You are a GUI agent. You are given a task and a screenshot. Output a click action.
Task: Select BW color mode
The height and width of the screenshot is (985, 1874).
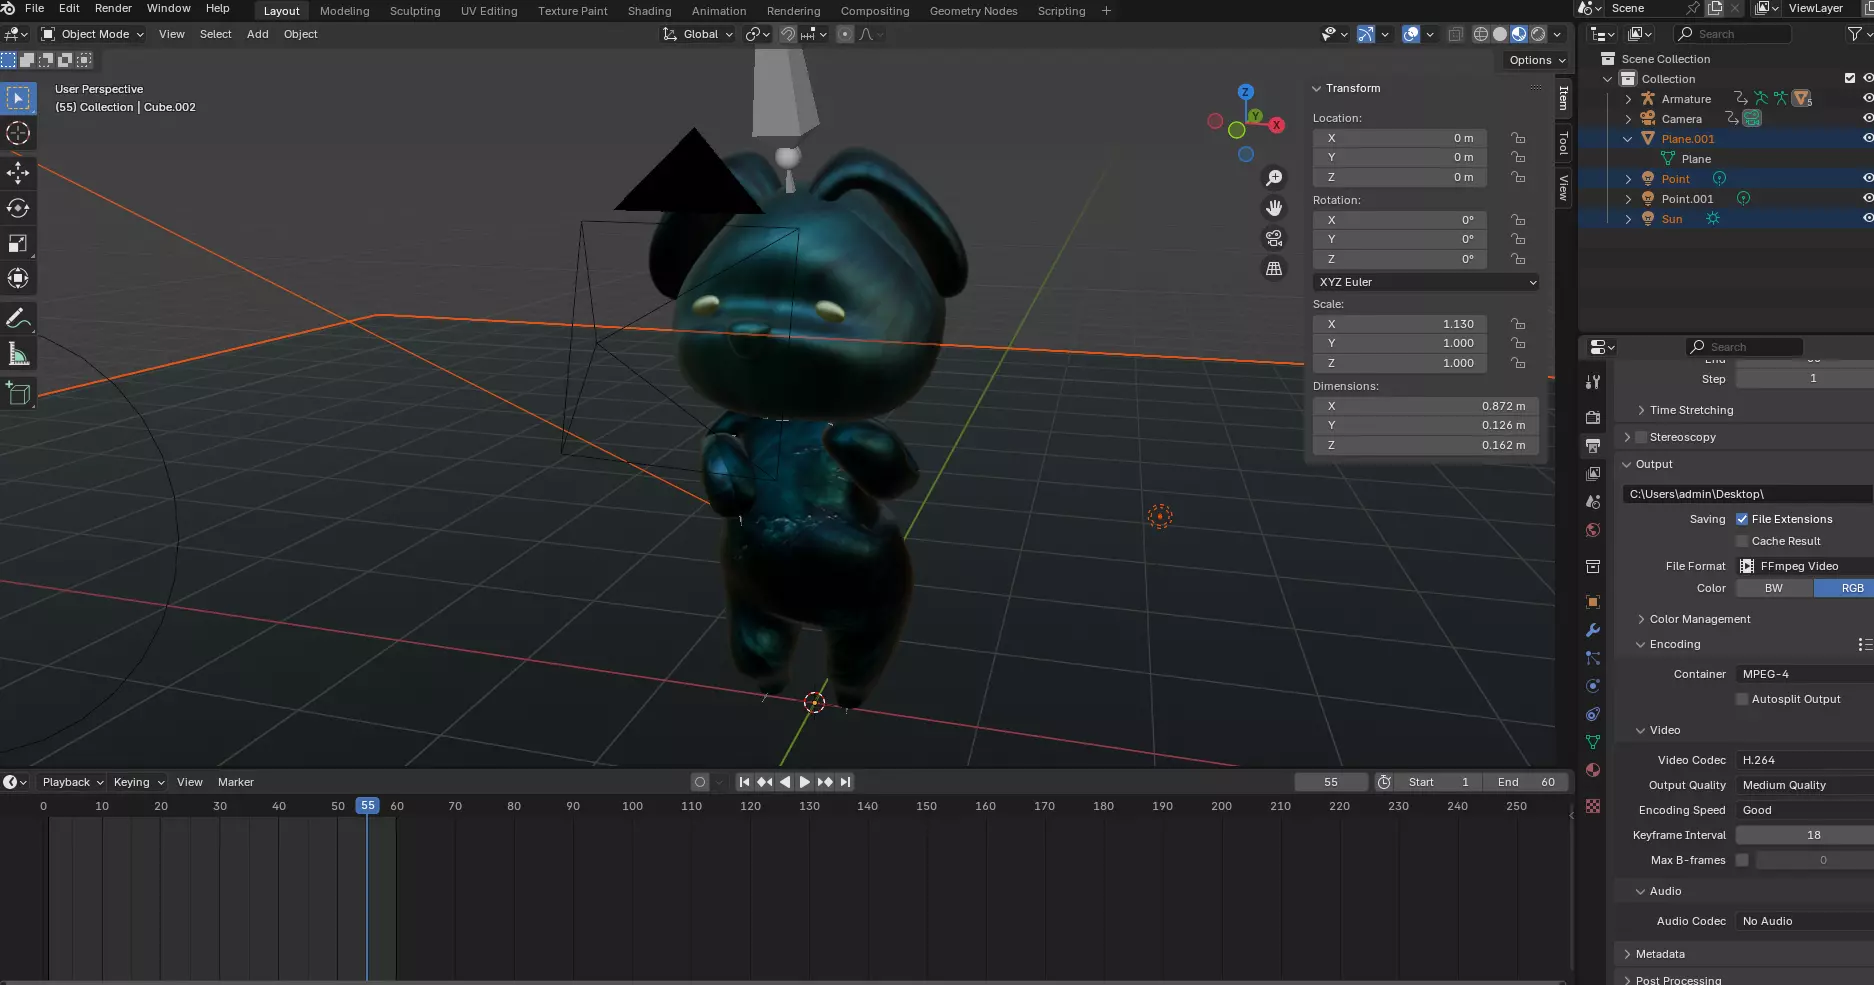coord(1774,588)
